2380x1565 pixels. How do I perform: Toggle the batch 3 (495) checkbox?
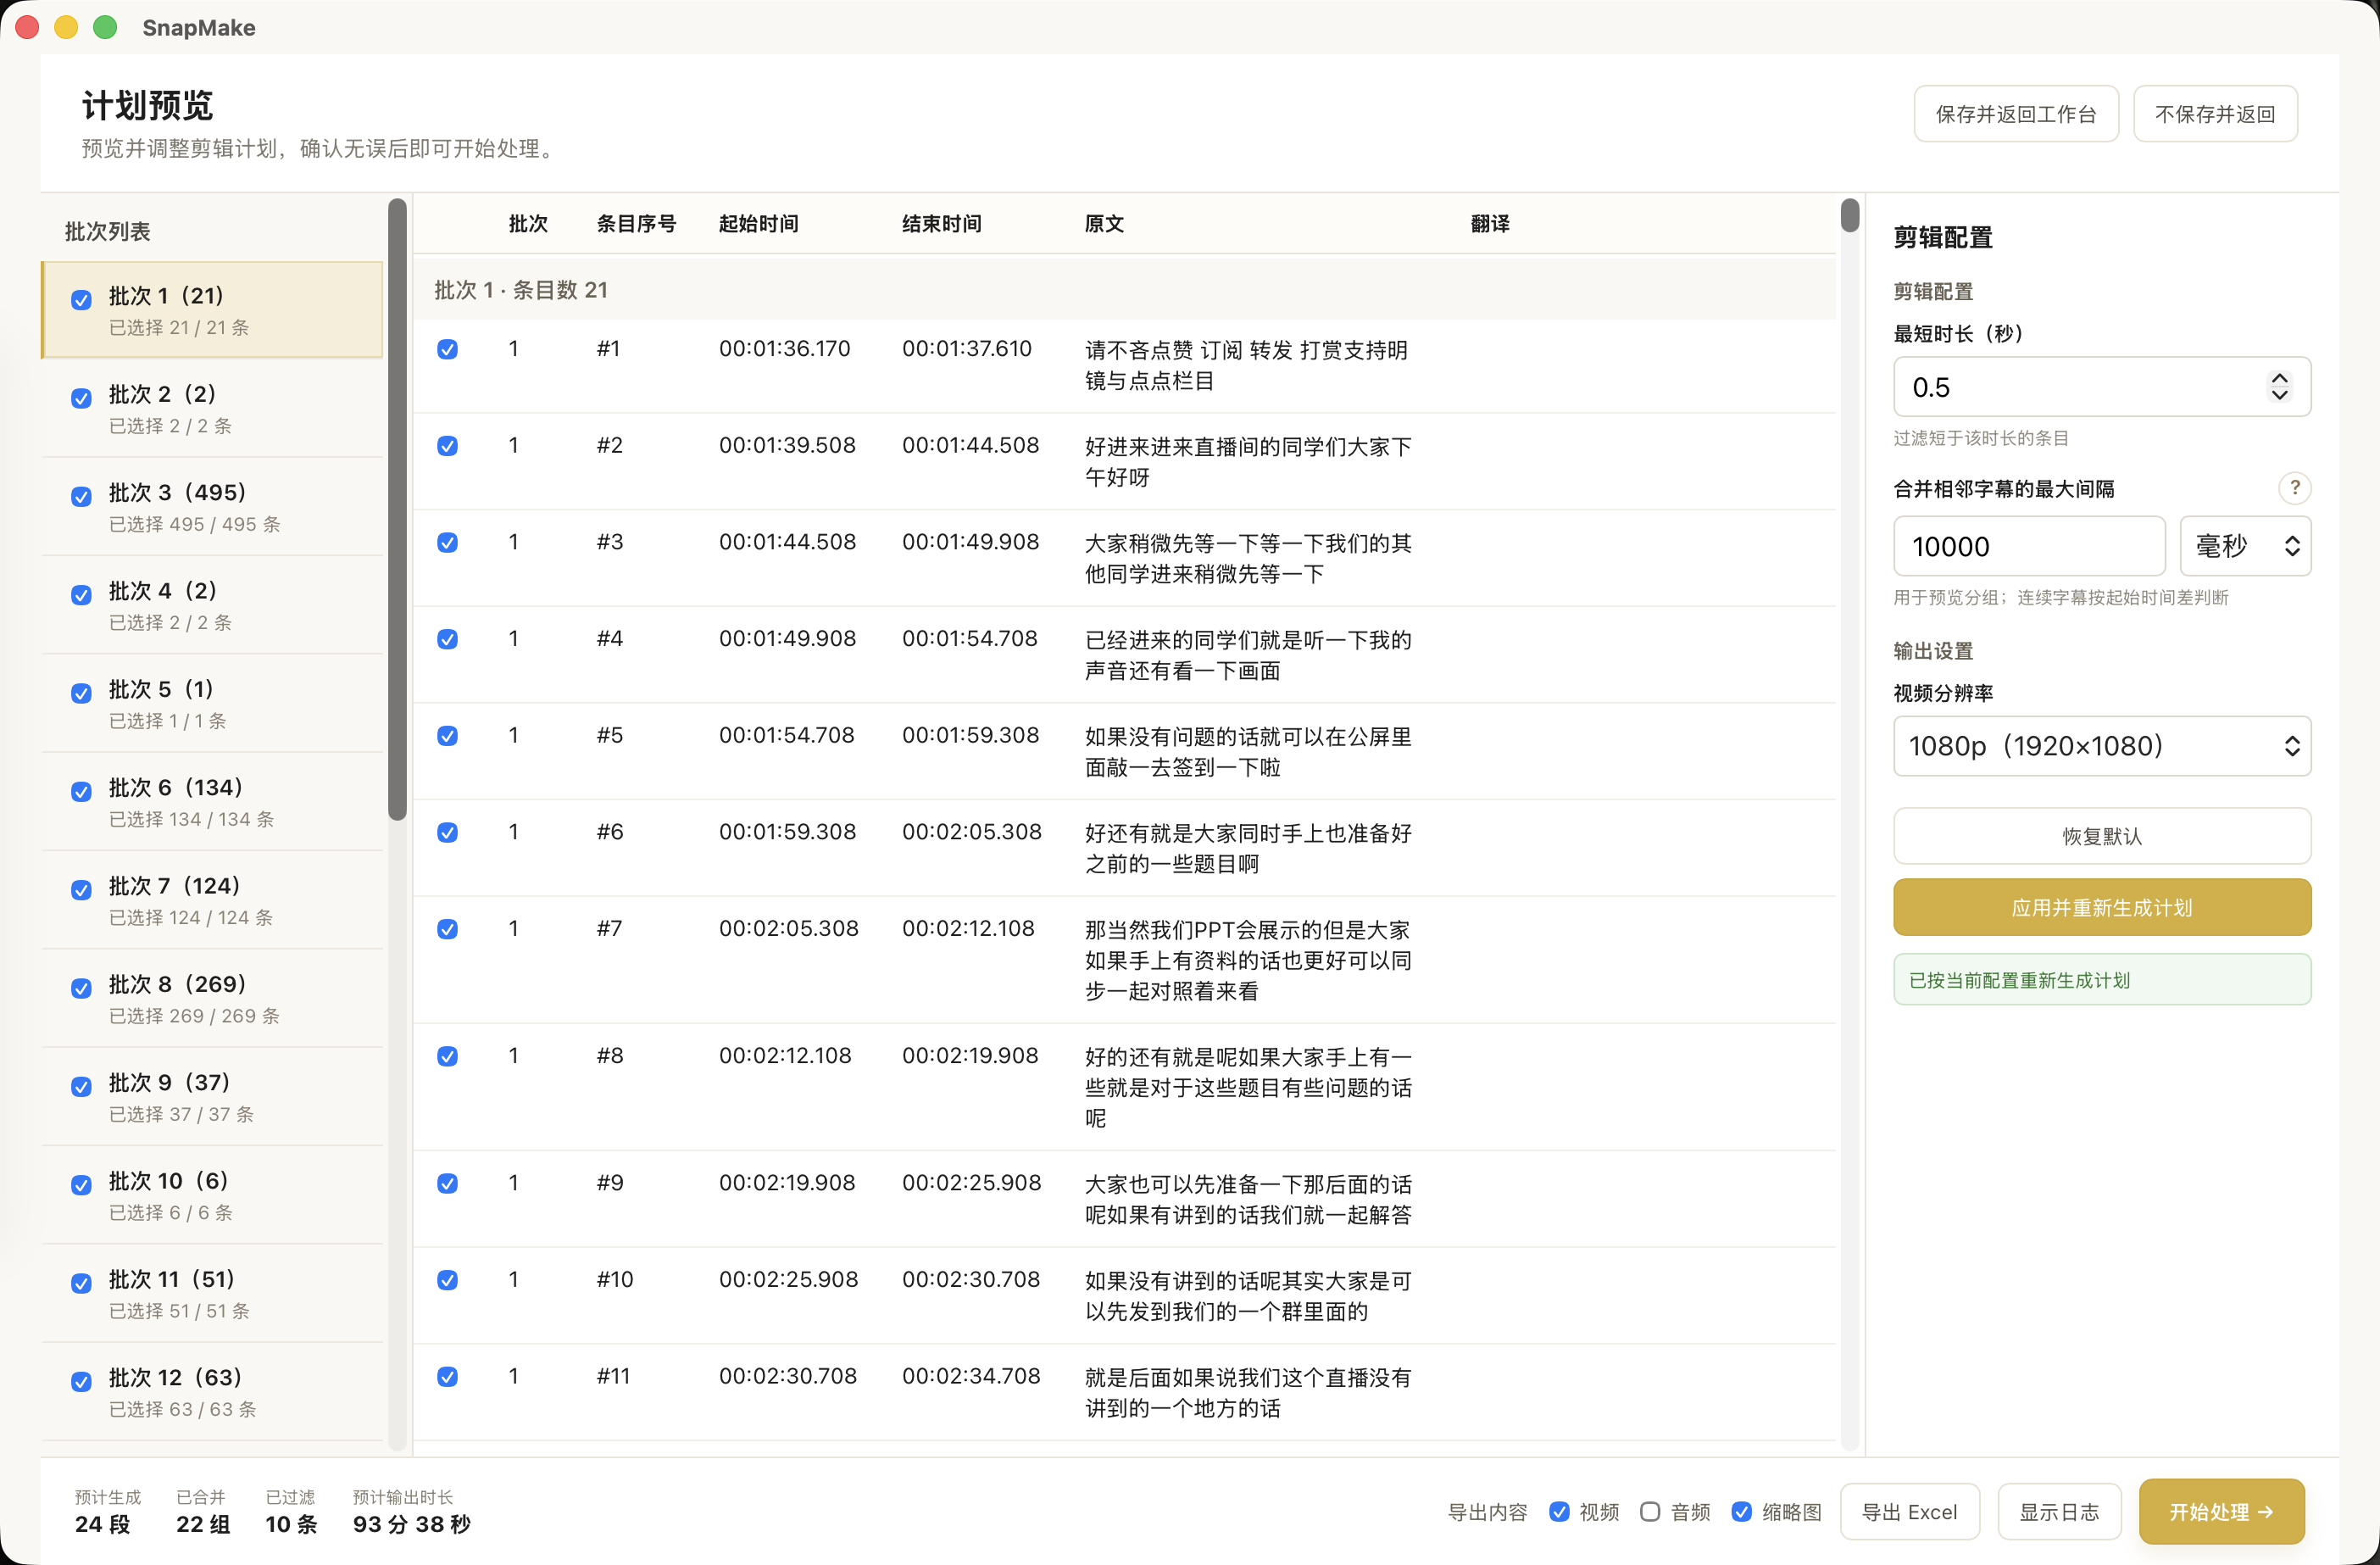point(82,496)
